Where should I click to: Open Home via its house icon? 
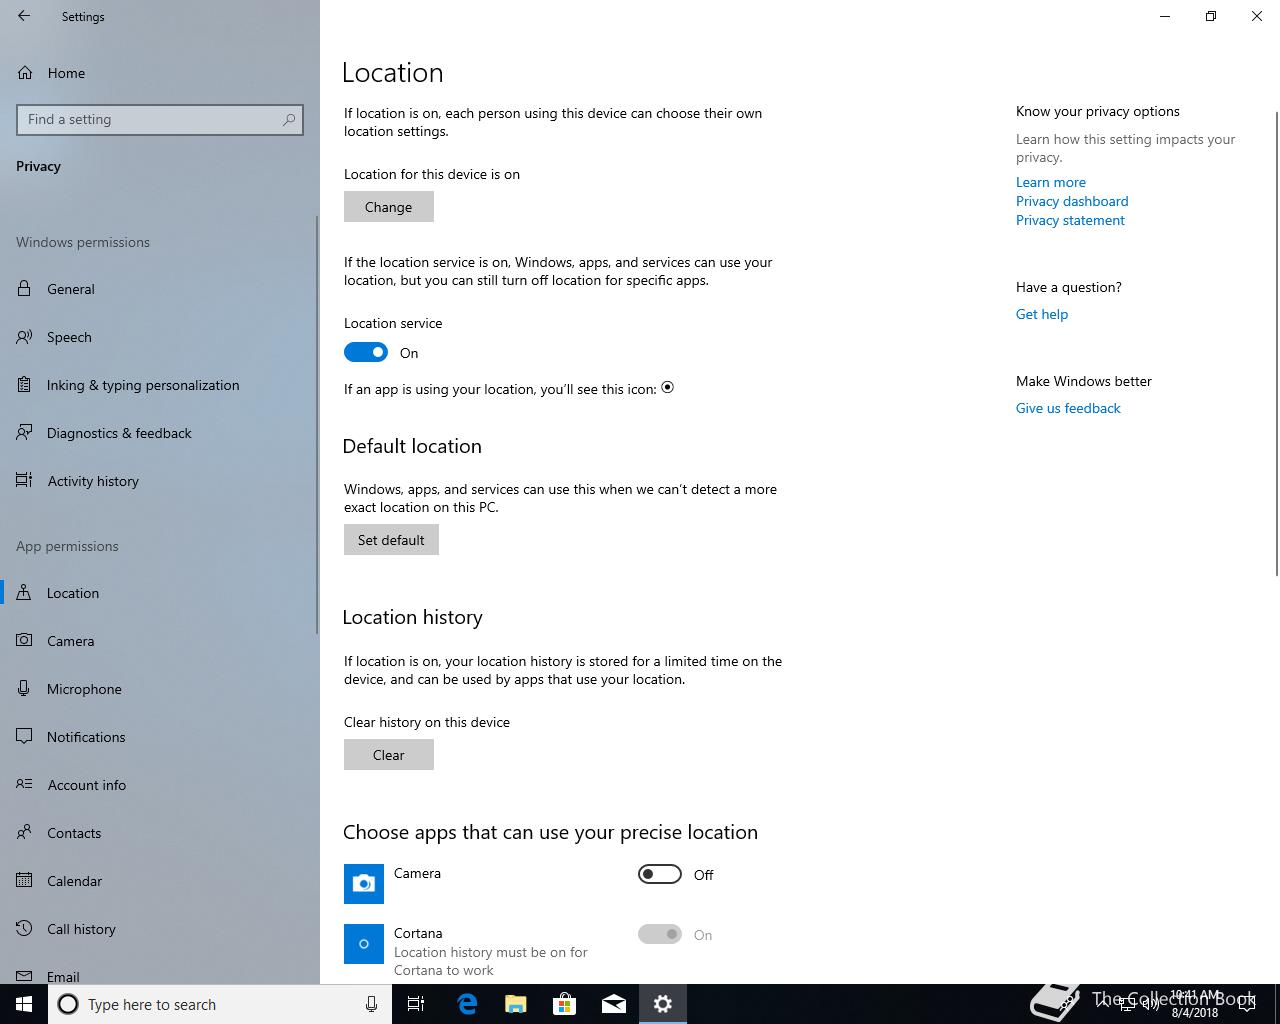pos(24,73)
